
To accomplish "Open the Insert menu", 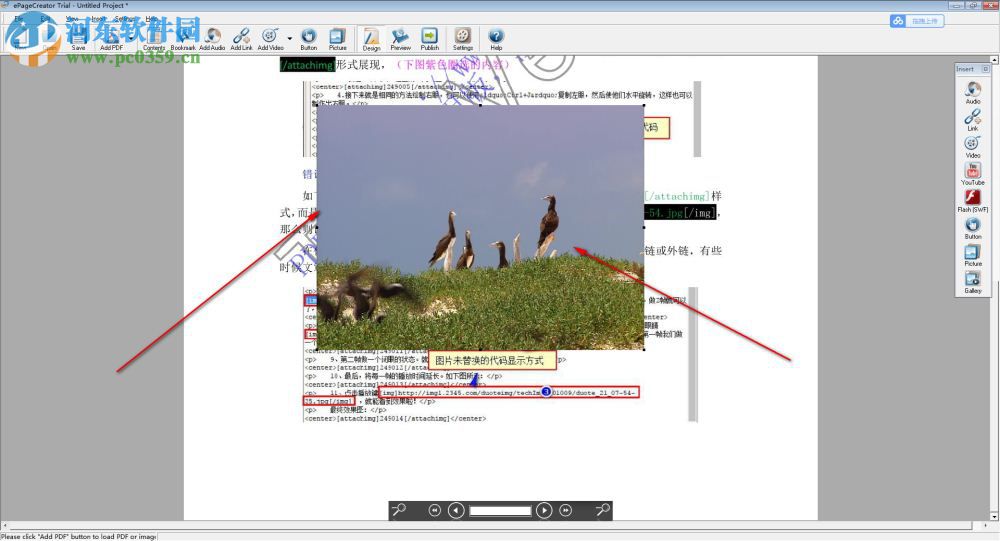I will (x=98, y=19).
